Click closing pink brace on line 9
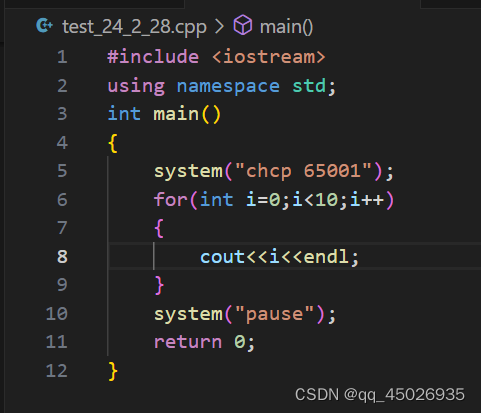Screen dimensions: 481x413 click(x=159, y=285)
